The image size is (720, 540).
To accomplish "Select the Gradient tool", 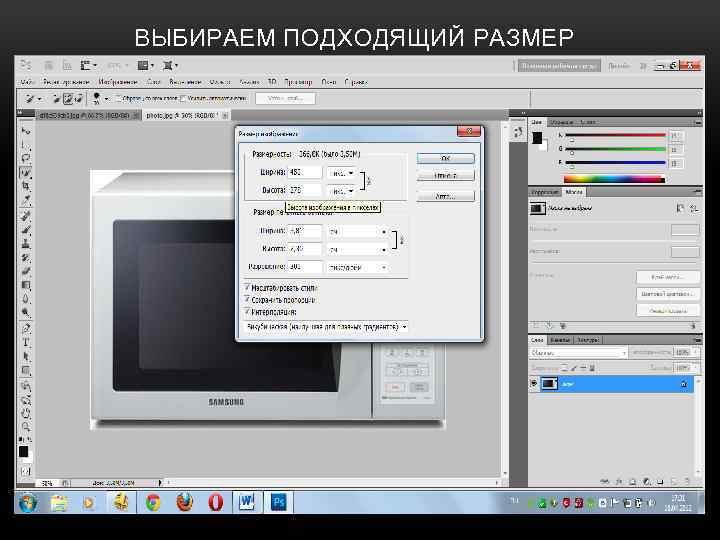I will point(26,285).
